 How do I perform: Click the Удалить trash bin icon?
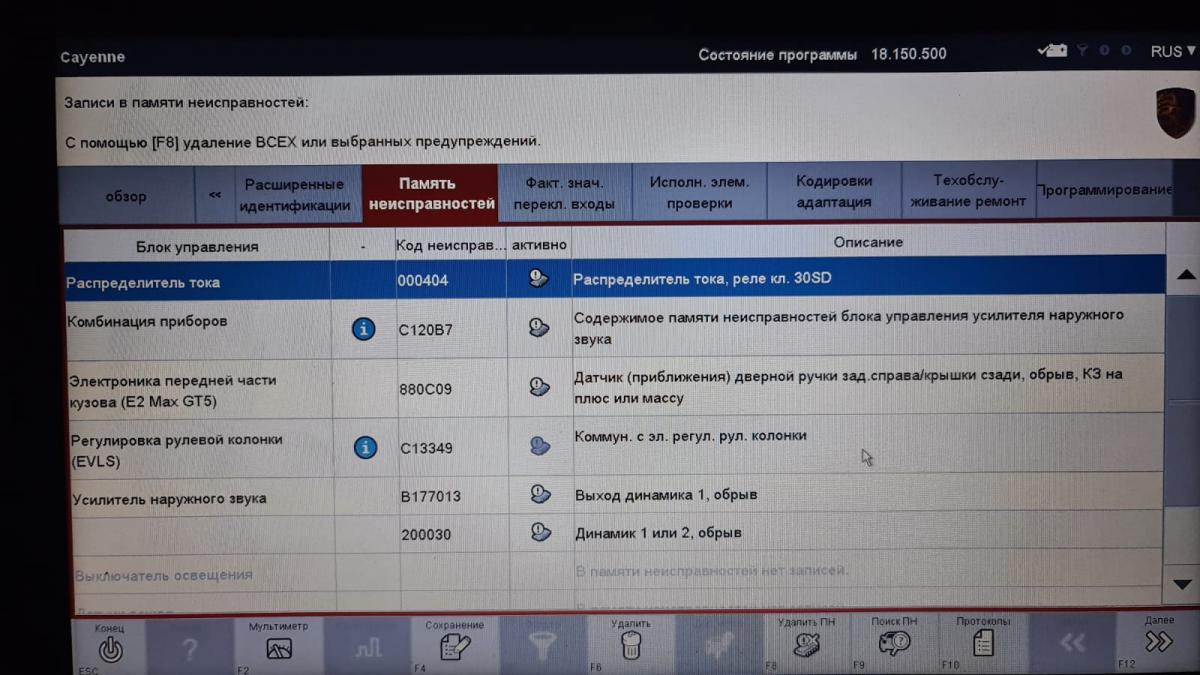pyautogui.click(x=630, y=646)
